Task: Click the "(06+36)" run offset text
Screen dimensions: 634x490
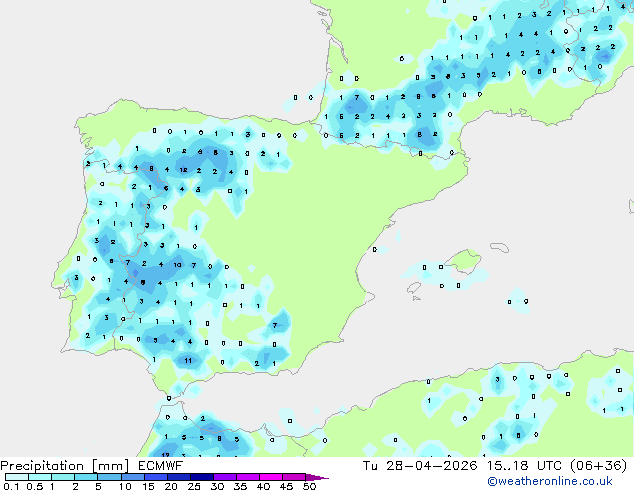Action: [598, 466]
